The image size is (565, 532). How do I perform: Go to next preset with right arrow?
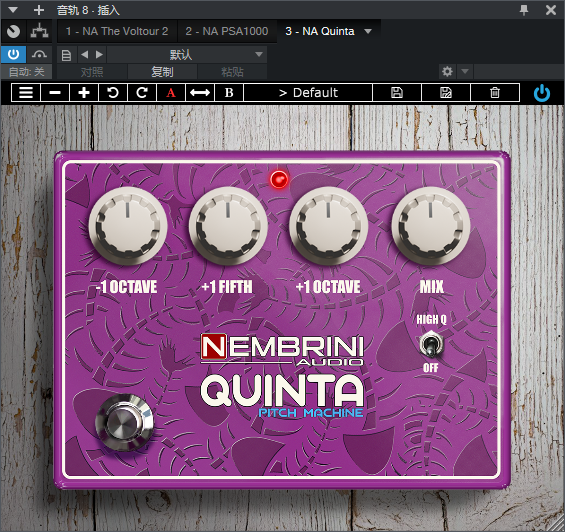click(x=99, y=55)
